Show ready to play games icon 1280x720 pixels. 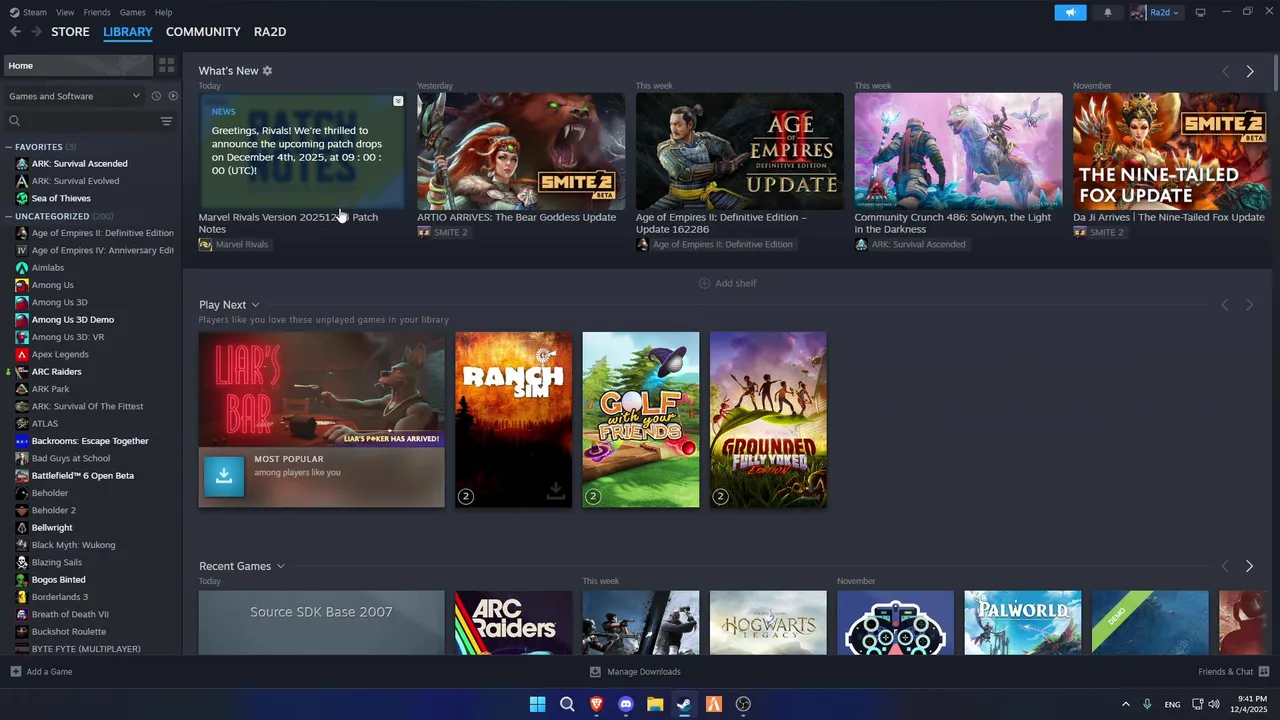pos(173,96)
